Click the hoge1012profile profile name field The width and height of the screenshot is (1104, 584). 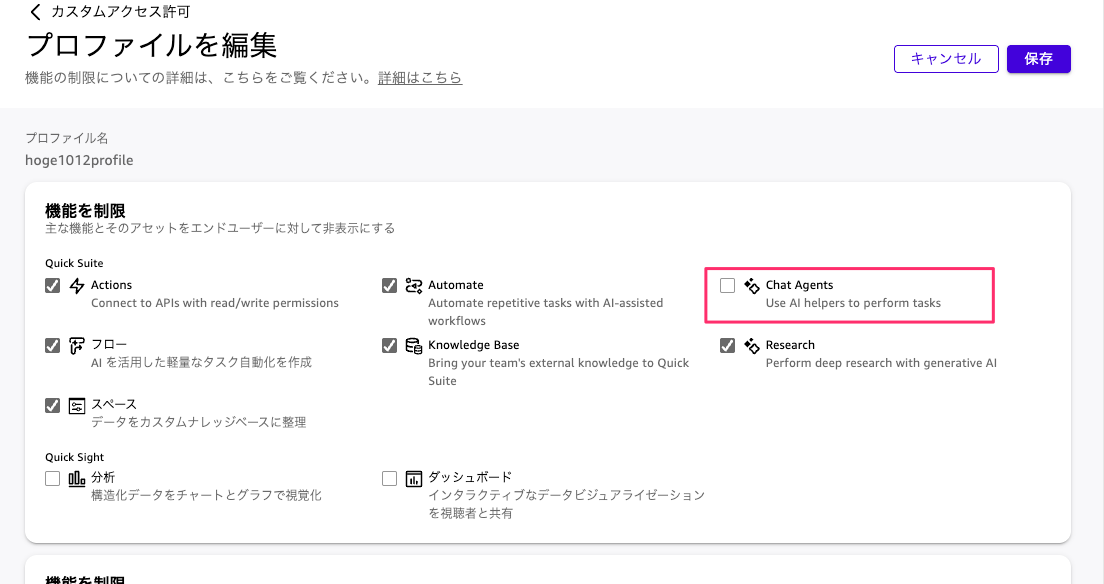tap(79, 160)
